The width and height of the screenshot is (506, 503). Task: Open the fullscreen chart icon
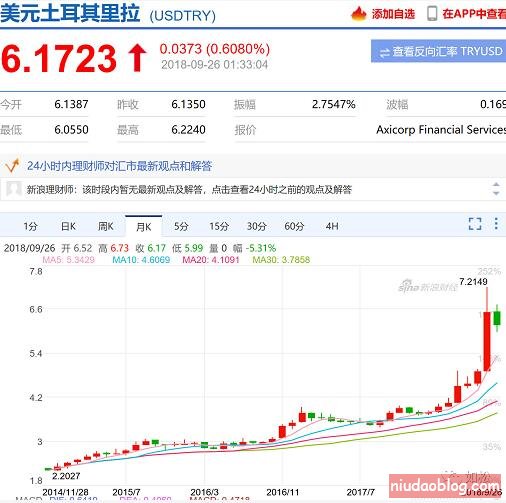475,224
